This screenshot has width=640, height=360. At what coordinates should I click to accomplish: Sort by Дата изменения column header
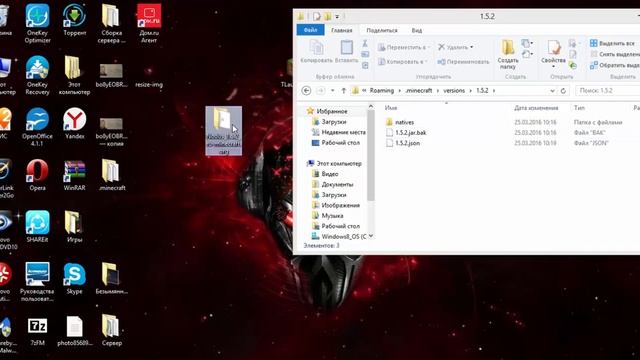[536, 108]
